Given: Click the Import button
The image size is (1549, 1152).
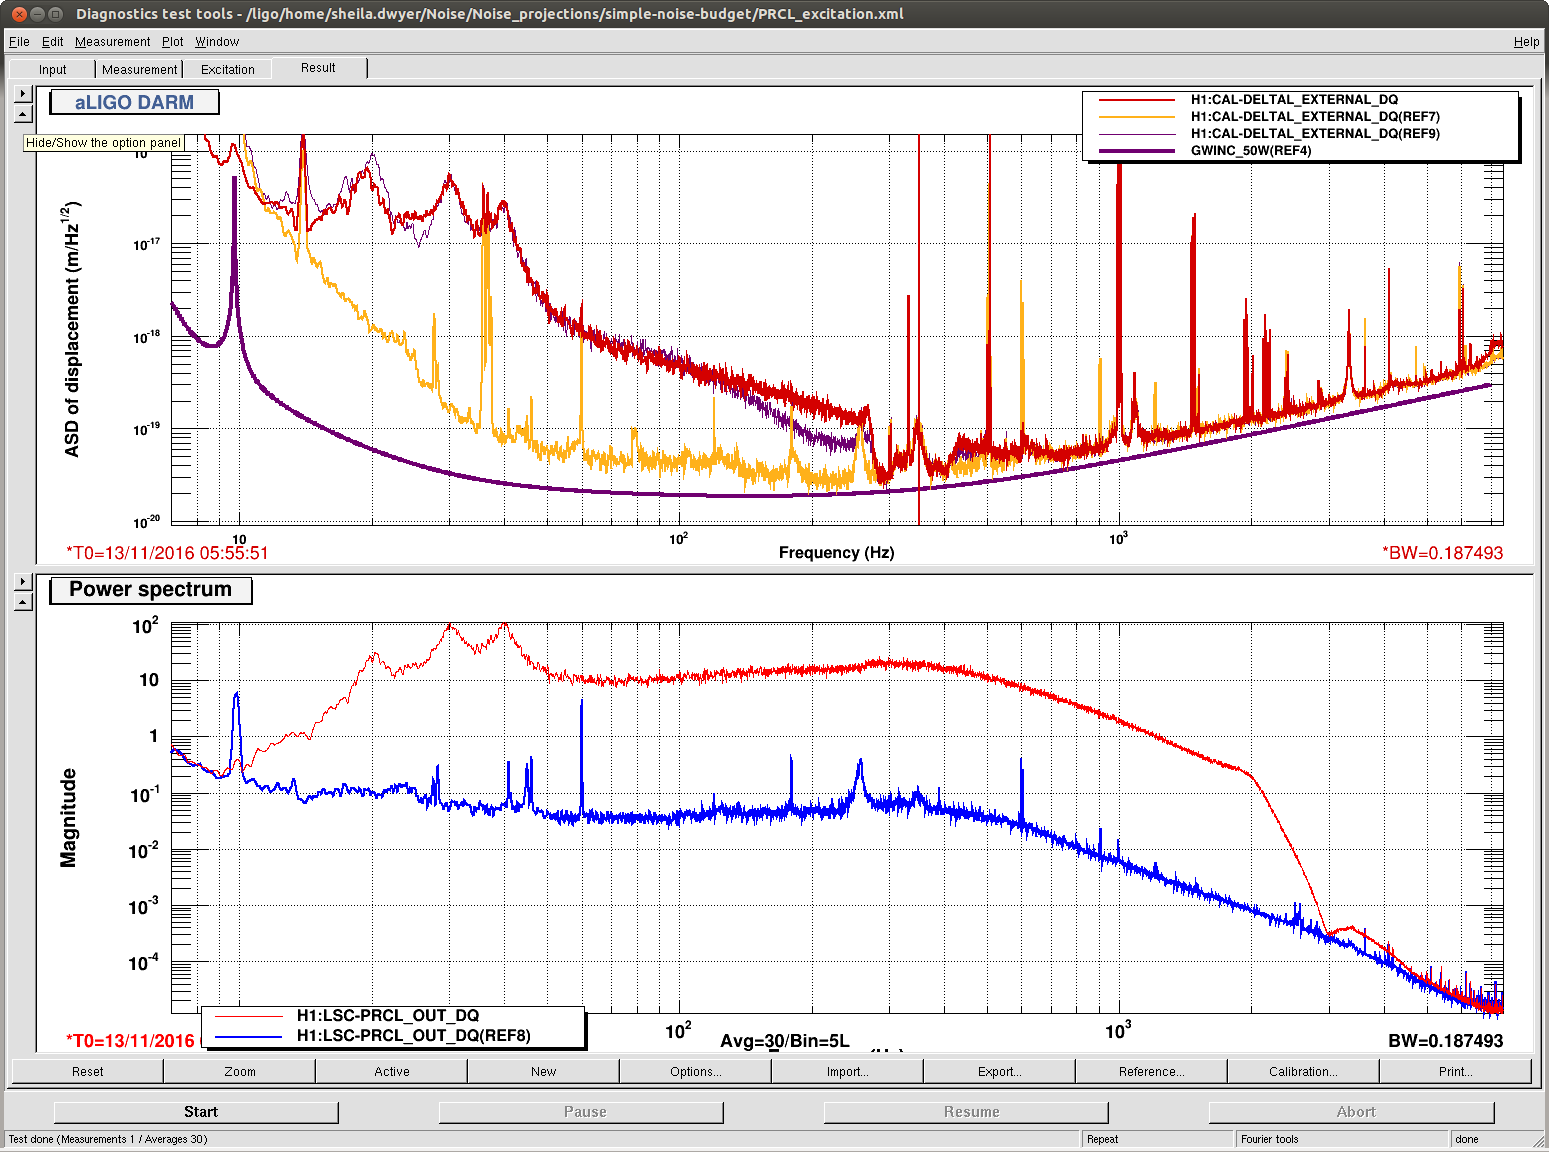Looking at the screenshot, I should tap(847, 1071).
